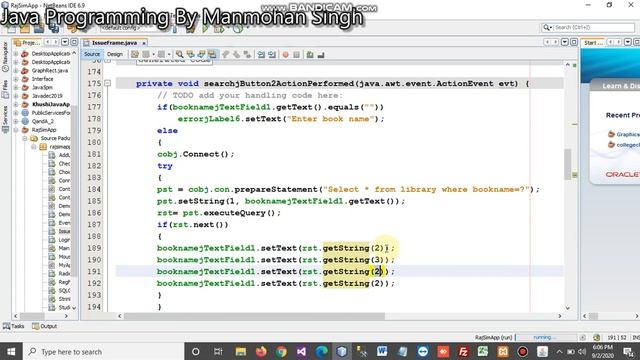Click the ORACLE logo on Start Page
Image resolution: width=640 pixels, height=360 pixels.
coord(622,174)
